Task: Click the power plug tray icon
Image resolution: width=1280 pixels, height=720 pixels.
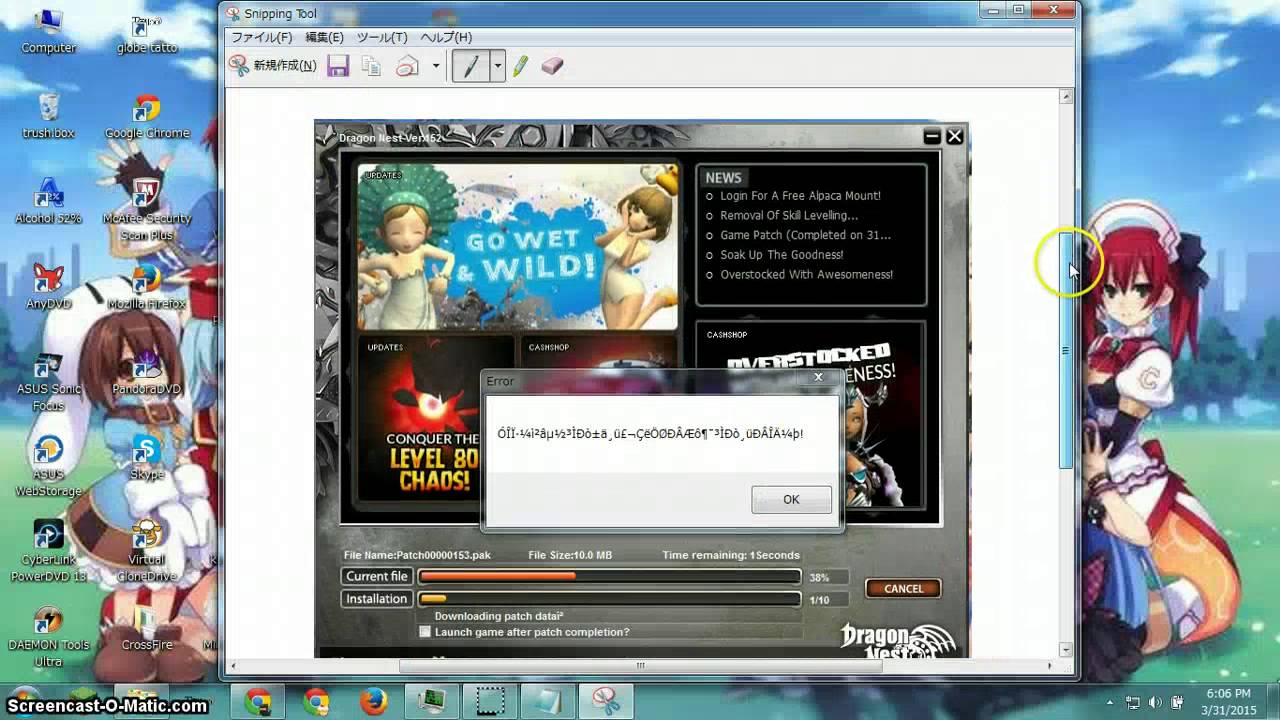Action: pyautogui.click(x=1178, y=702)
